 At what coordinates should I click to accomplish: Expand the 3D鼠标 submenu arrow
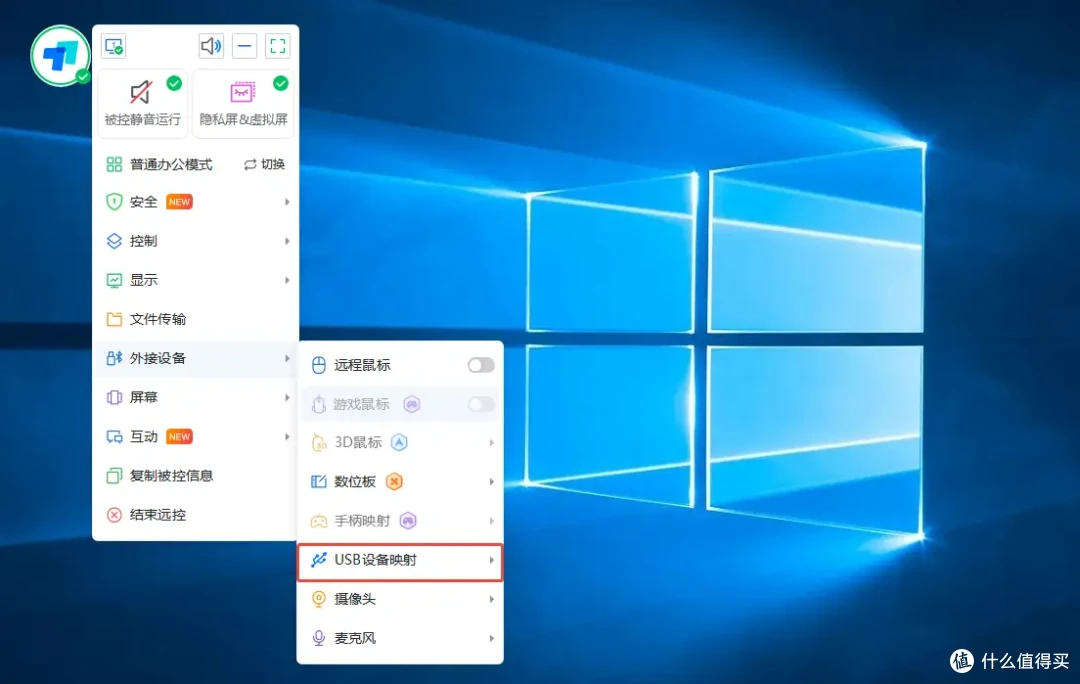click(x=492, y=442)
